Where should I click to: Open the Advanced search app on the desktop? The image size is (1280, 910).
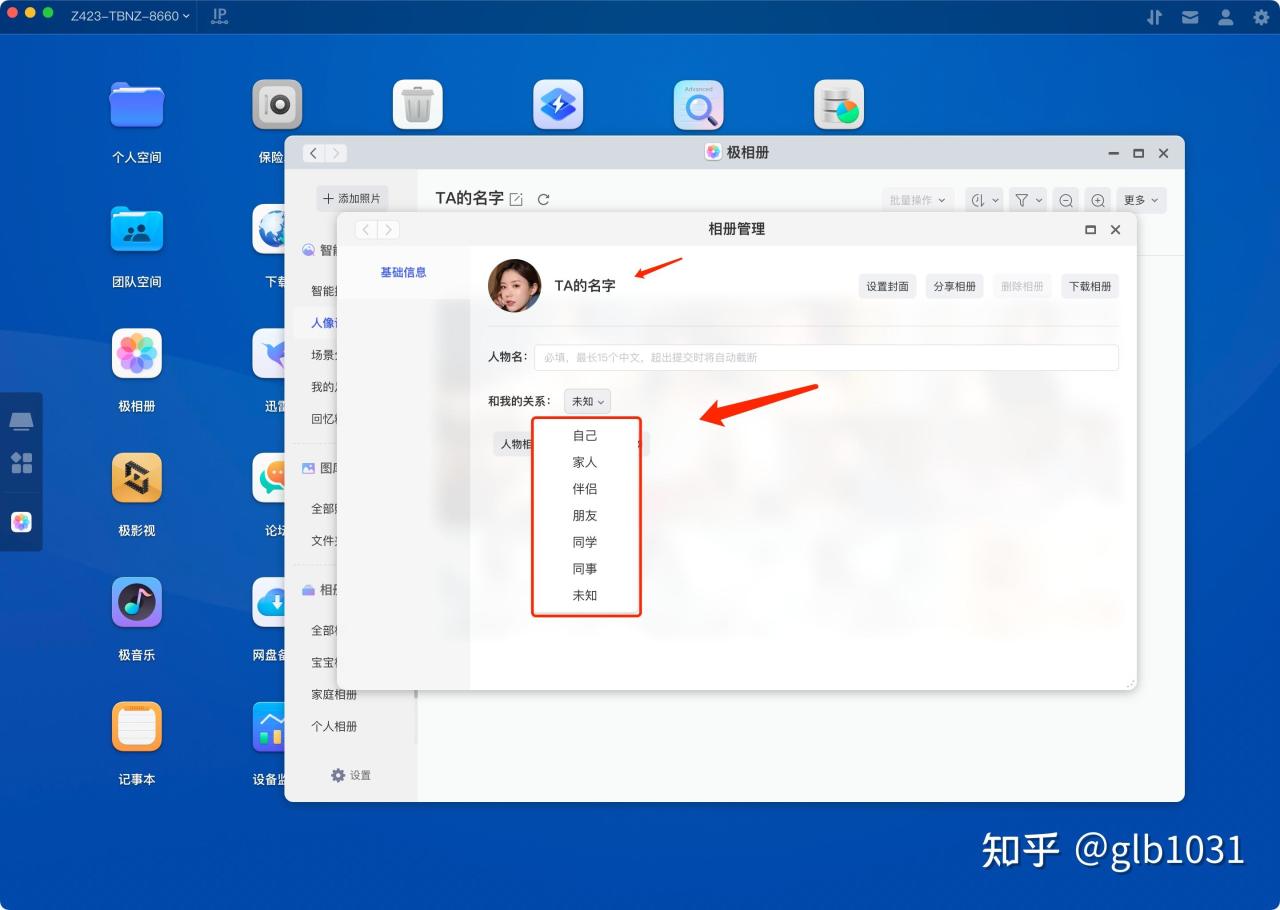point(698,104)
